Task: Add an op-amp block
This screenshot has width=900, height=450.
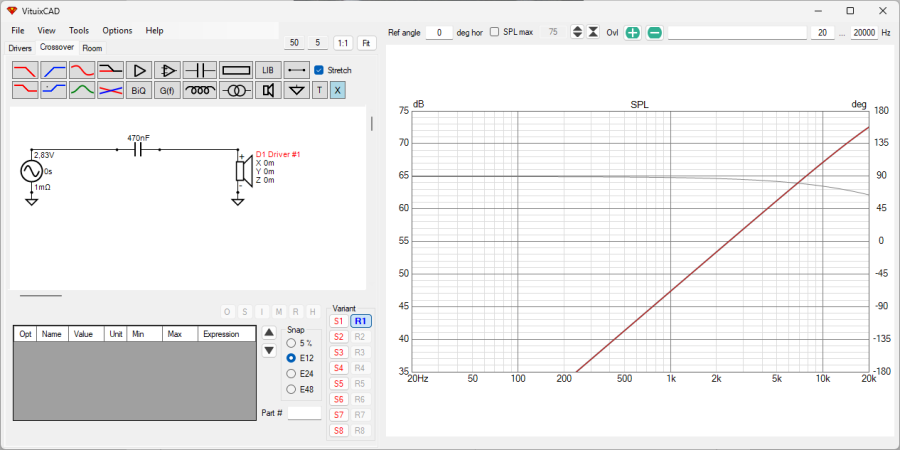Action: pyautogui.click(x=168, y=71)
